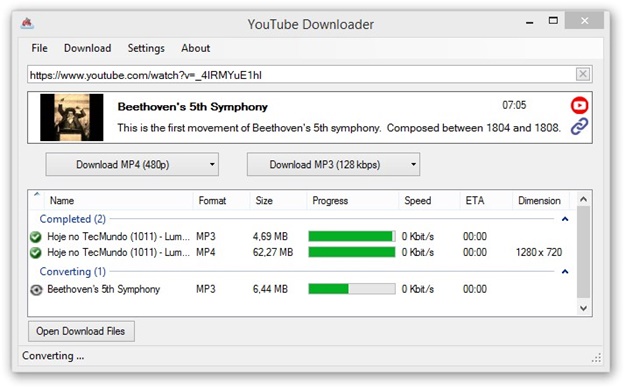Sort by the Size column header
This screenshot has width=625, height=389.
279,200
